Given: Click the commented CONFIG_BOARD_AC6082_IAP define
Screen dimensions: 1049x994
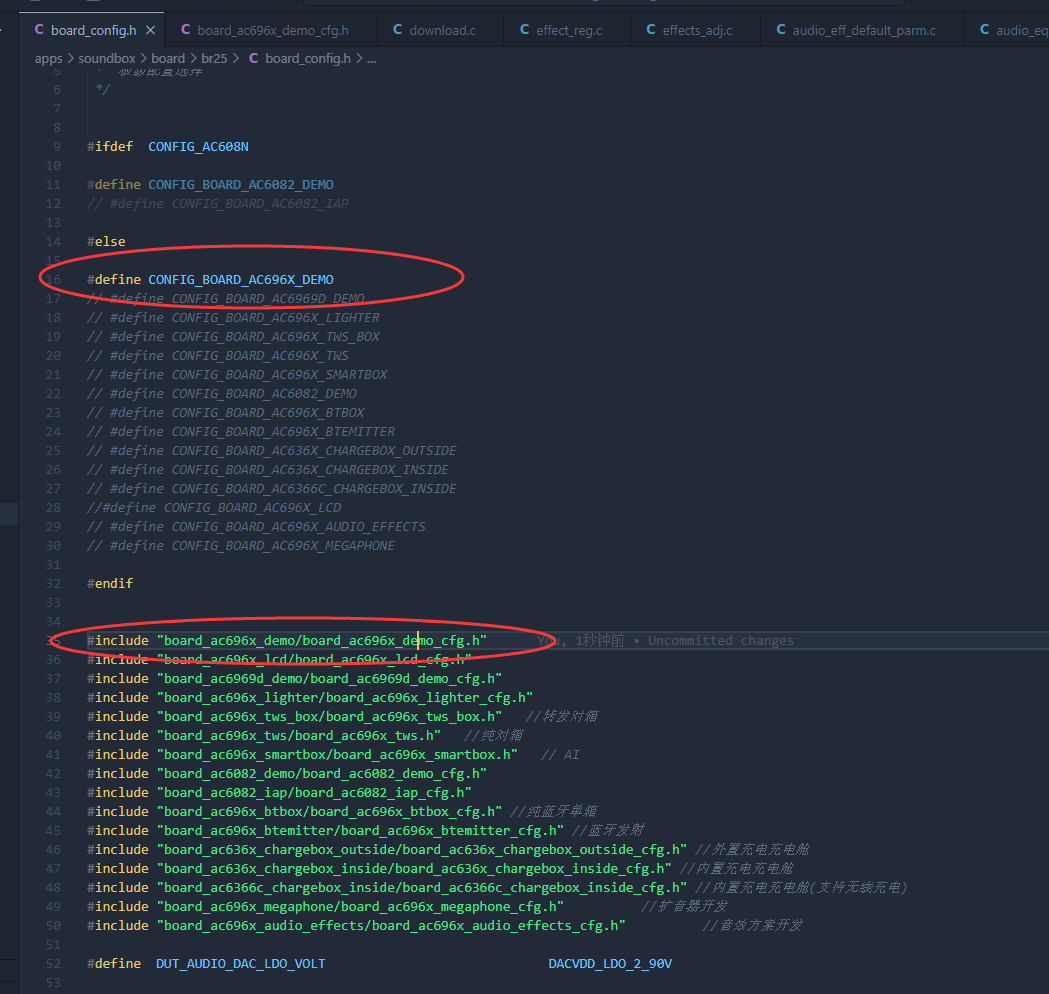Looking at the screenshot, I should point(217,203).
